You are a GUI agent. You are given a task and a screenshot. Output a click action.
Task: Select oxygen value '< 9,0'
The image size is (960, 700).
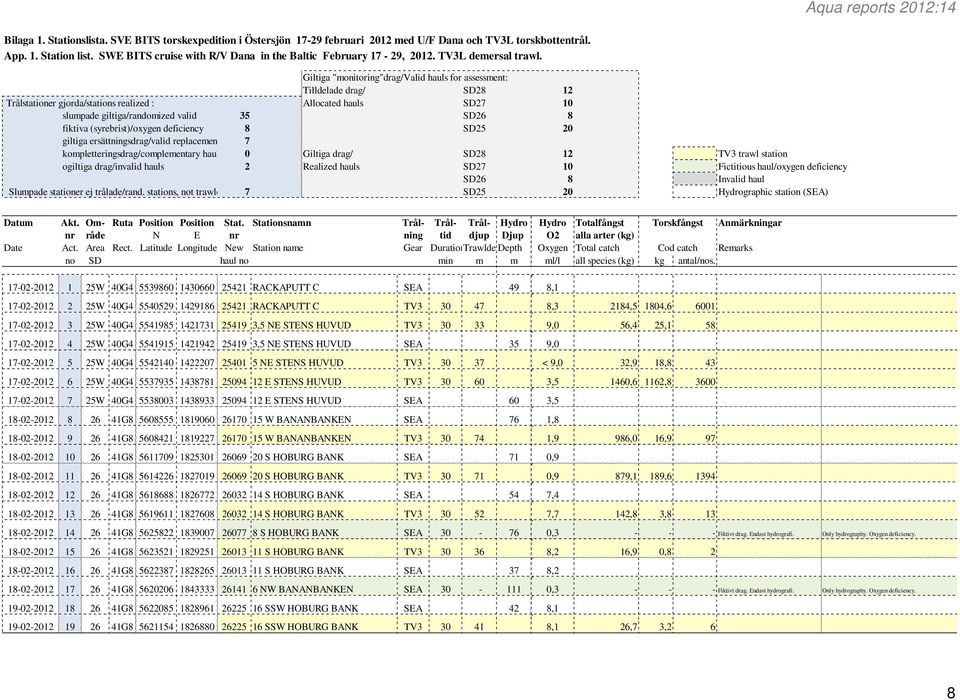click(x=552, y=363)
